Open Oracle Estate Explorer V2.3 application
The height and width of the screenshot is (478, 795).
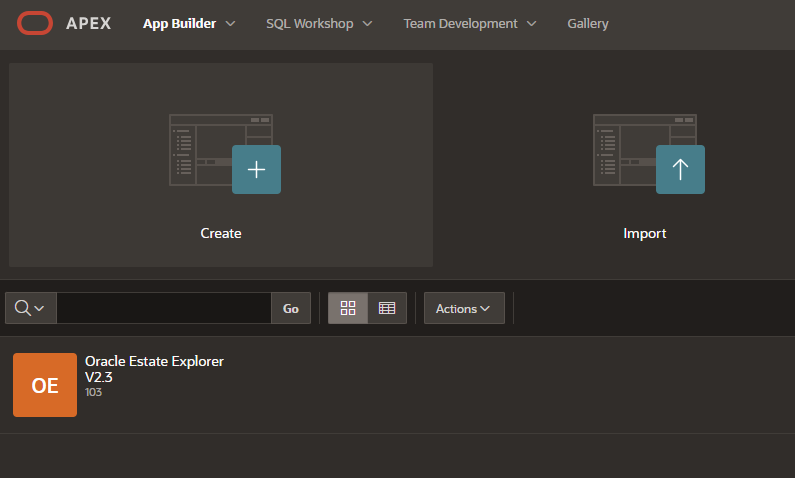(154, 369)
